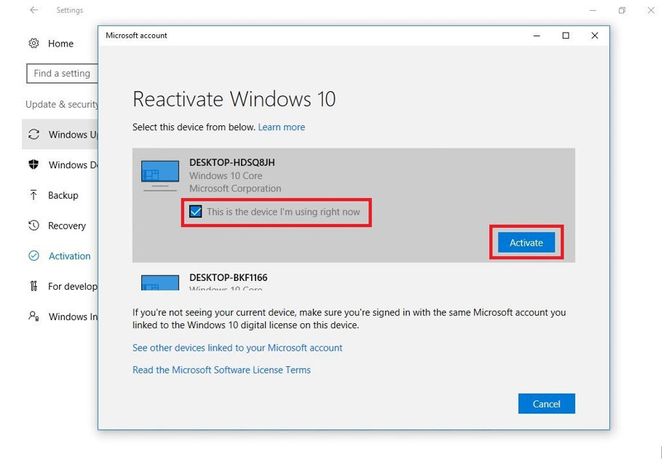Click the Activate button

tap(526, 242)
